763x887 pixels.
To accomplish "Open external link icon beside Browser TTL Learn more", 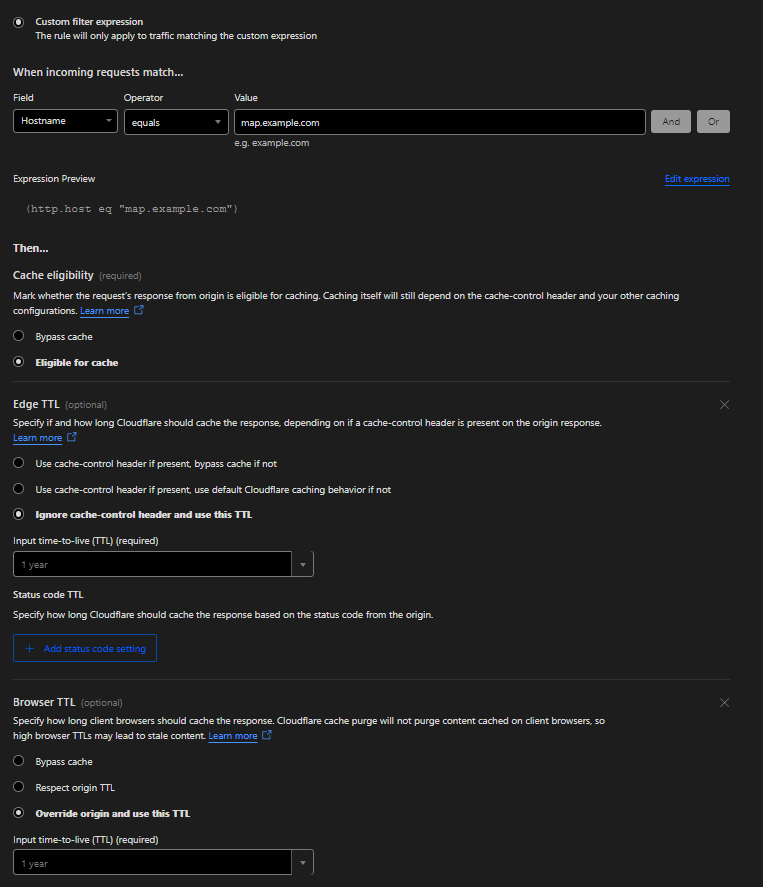I will tap(267, 736).
